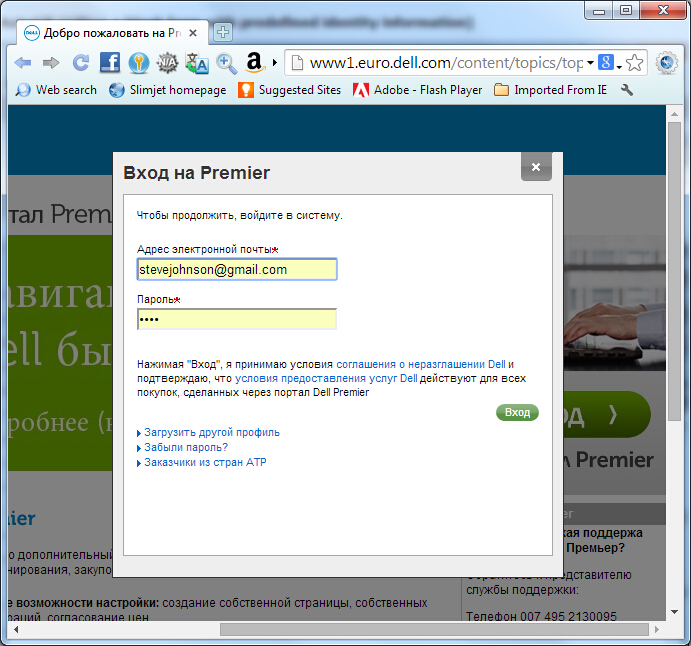Click the zoom magnifier icon
Viewport: 691px width, 646px height.
[x=227, y=63]
